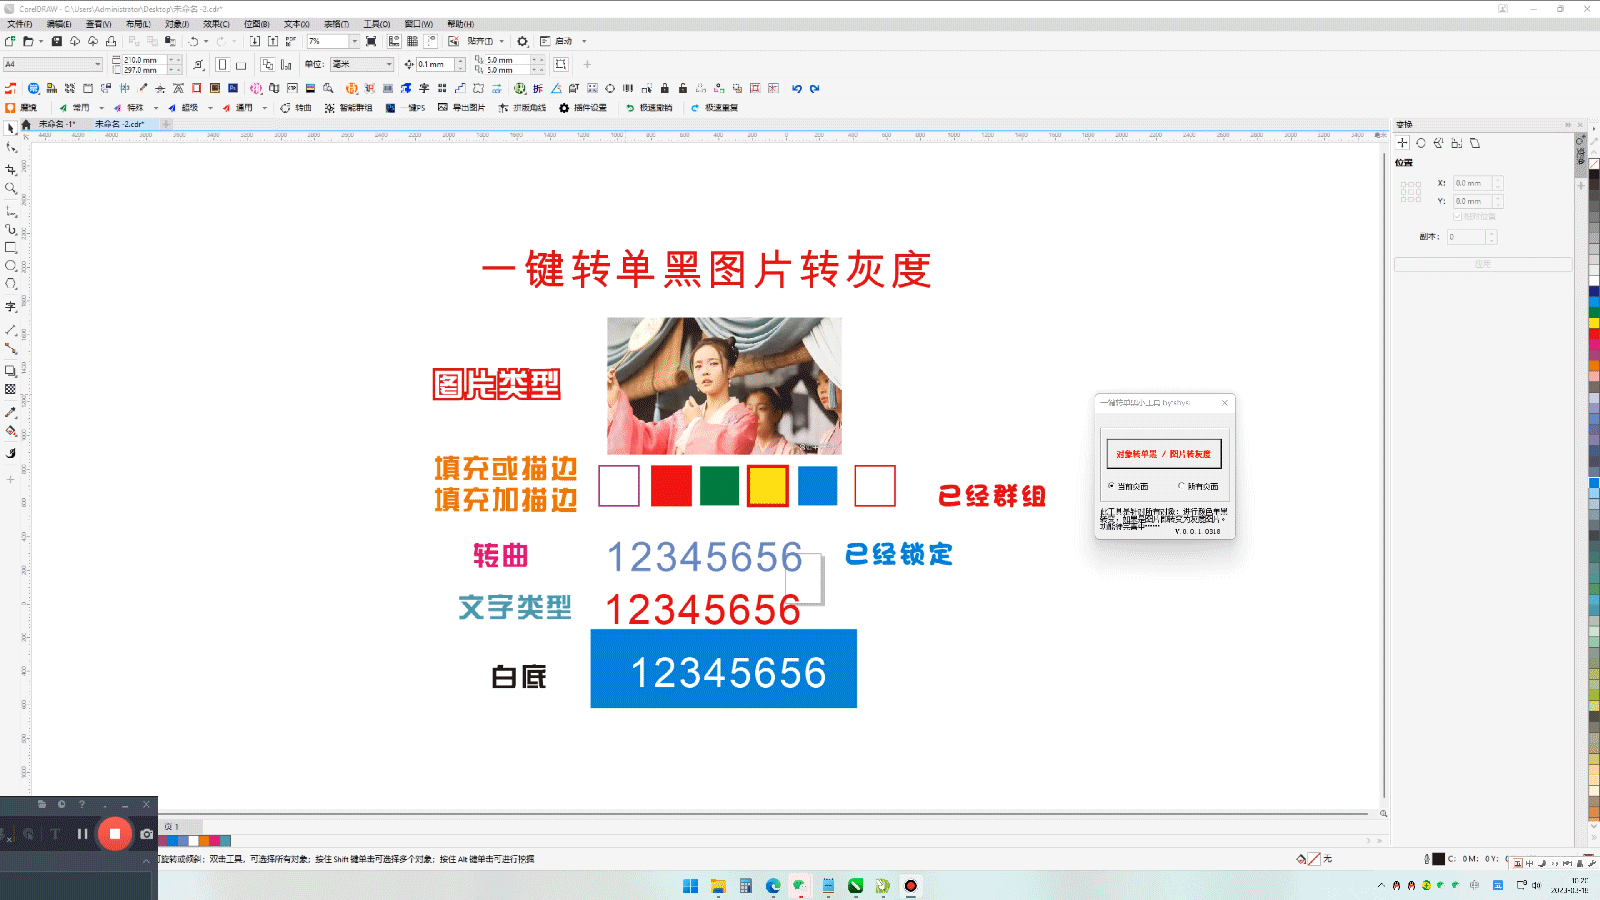This screenshot has height=900, width=1600.
Task: Click the 副本 copies field in Transform docker
Action: [1467, 237]
